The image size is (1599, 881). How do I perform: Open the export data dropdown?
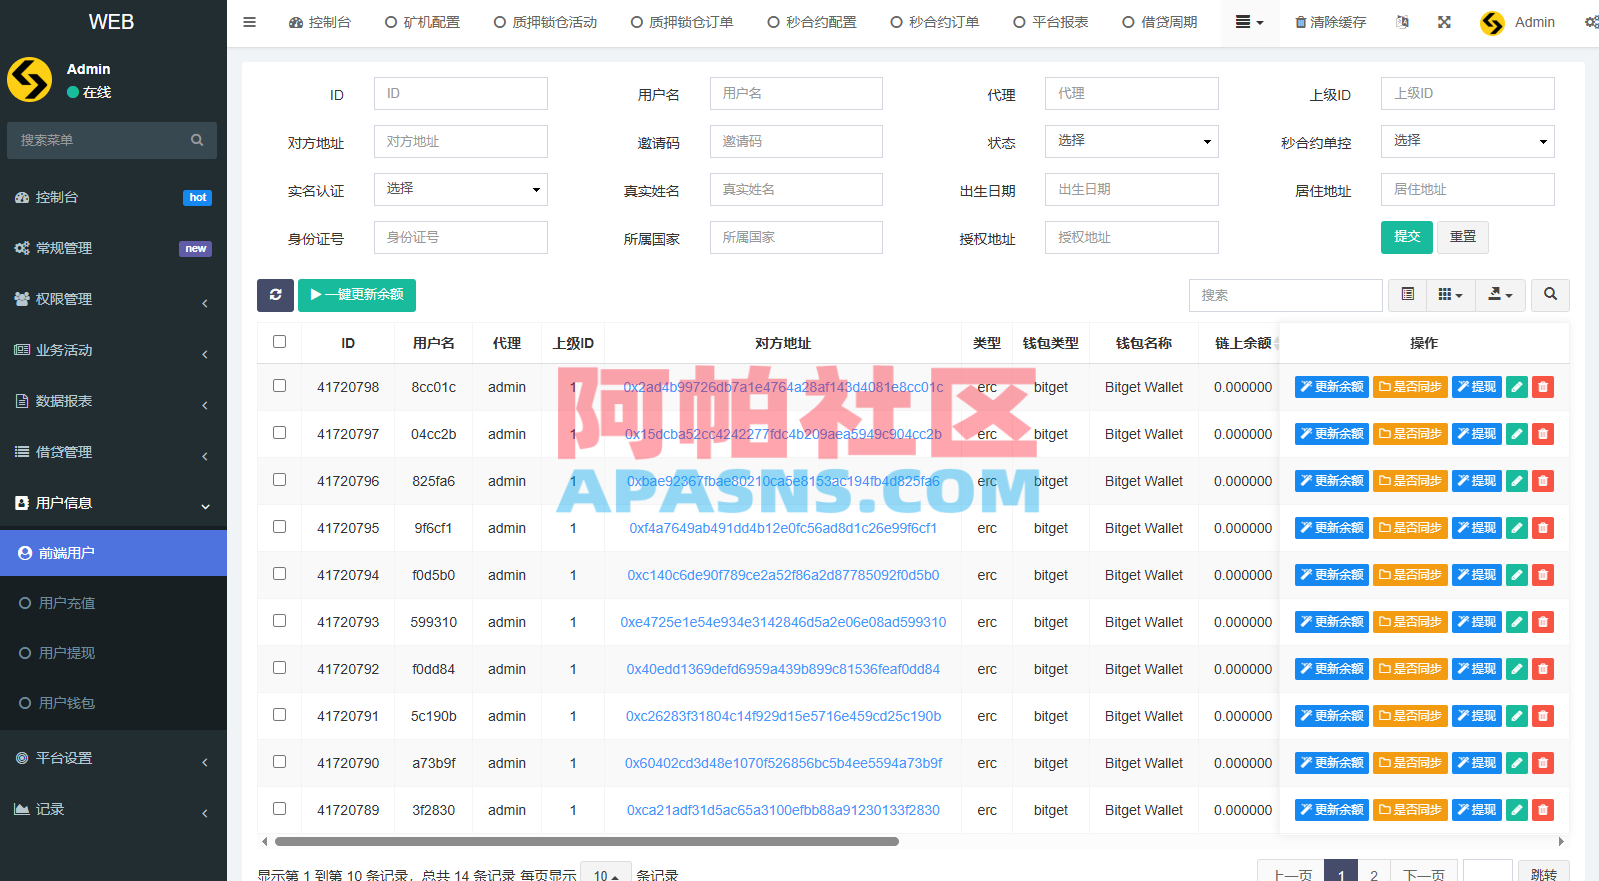pyautogui.click(x=1500, y=295)
